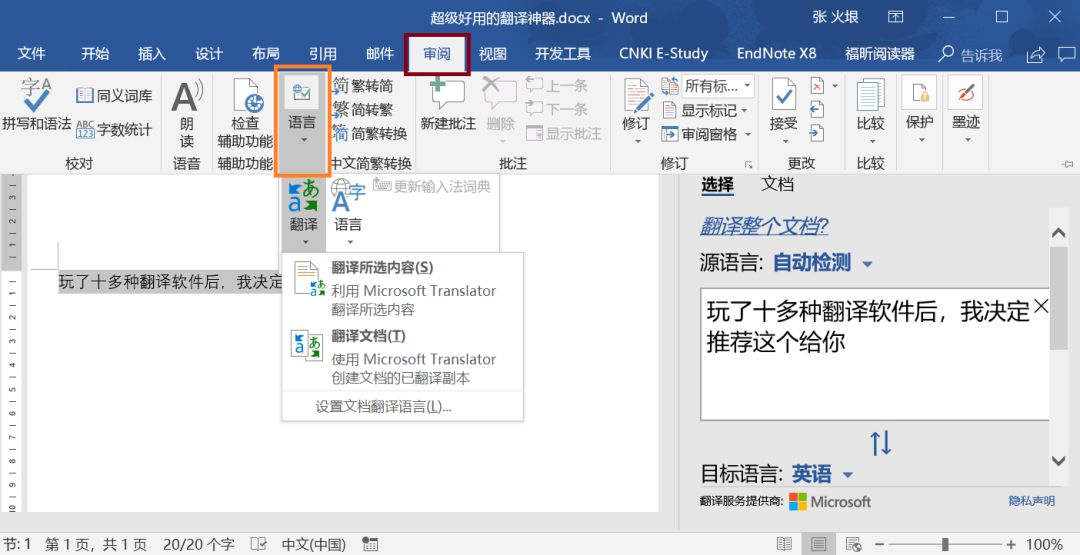The image size is (1080, 555).
Task: Click the share icon in title area
Action: (x=1035, y=54)
